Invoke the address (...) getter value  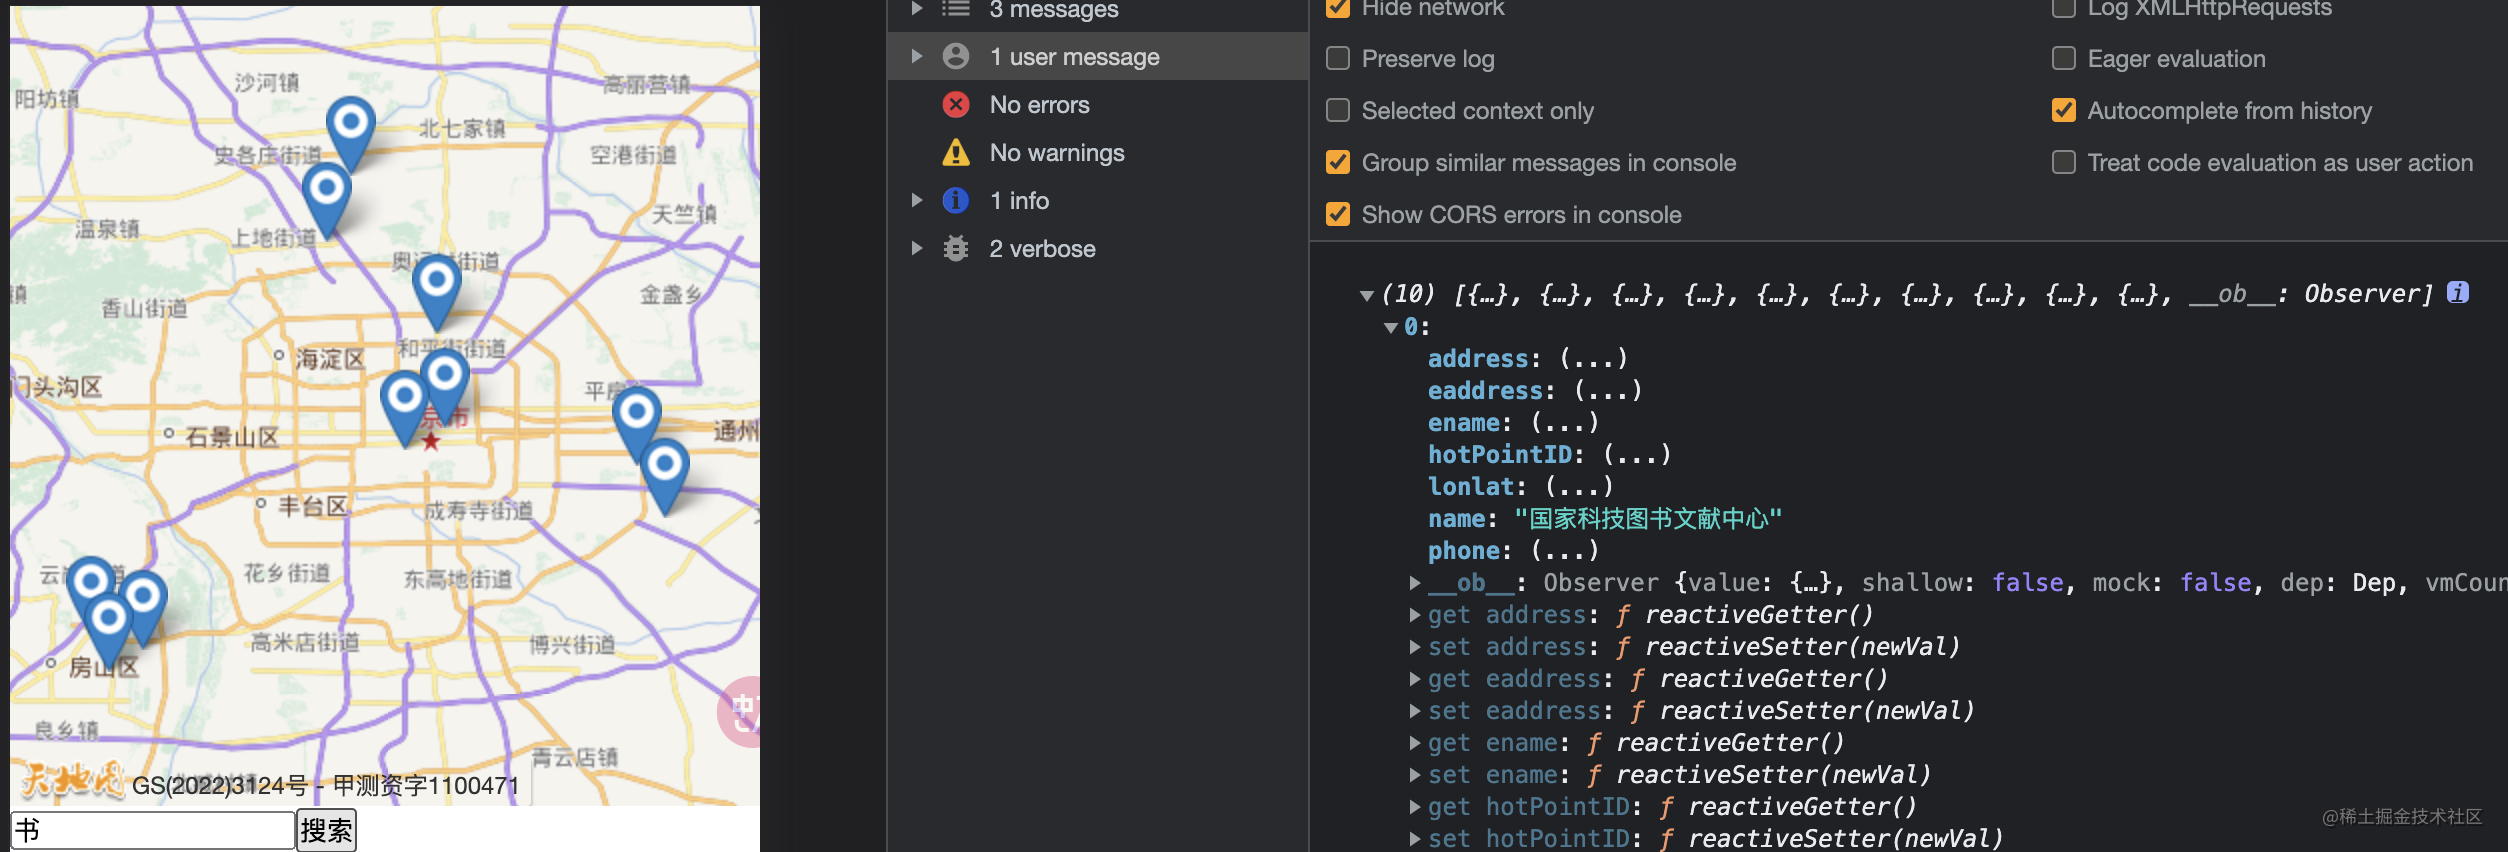coord(1594,359)
